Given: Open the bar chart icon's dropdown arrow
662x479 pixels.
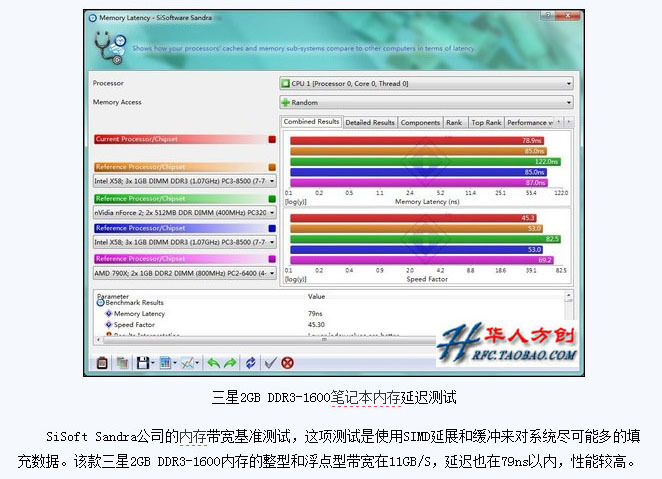Looking at the screenshot, I should (x=175, y=363).
